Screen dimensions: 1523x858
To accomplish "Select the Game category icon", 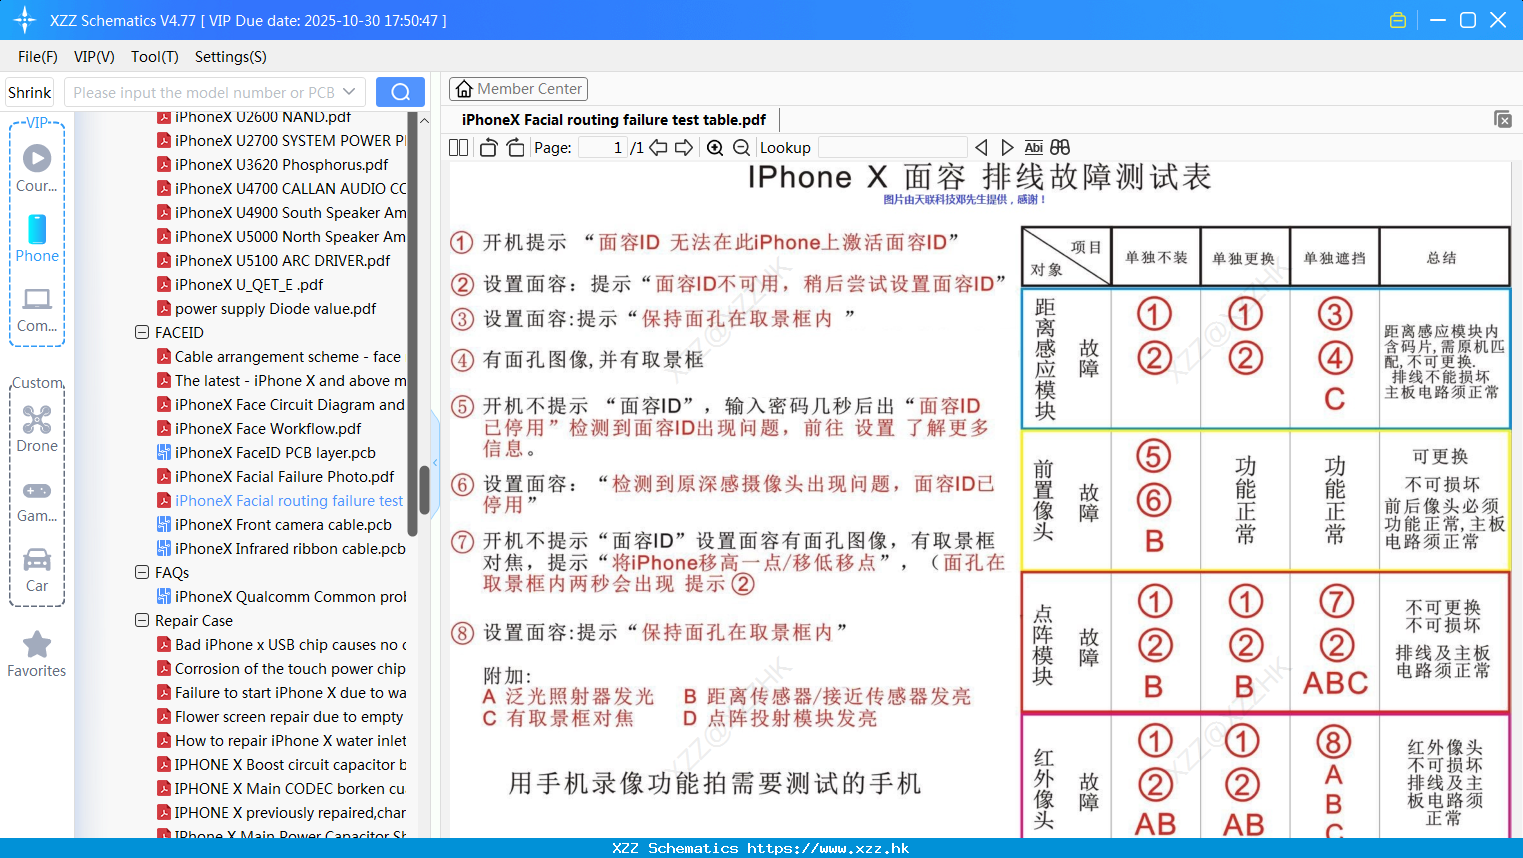I will tap(37, 500).
